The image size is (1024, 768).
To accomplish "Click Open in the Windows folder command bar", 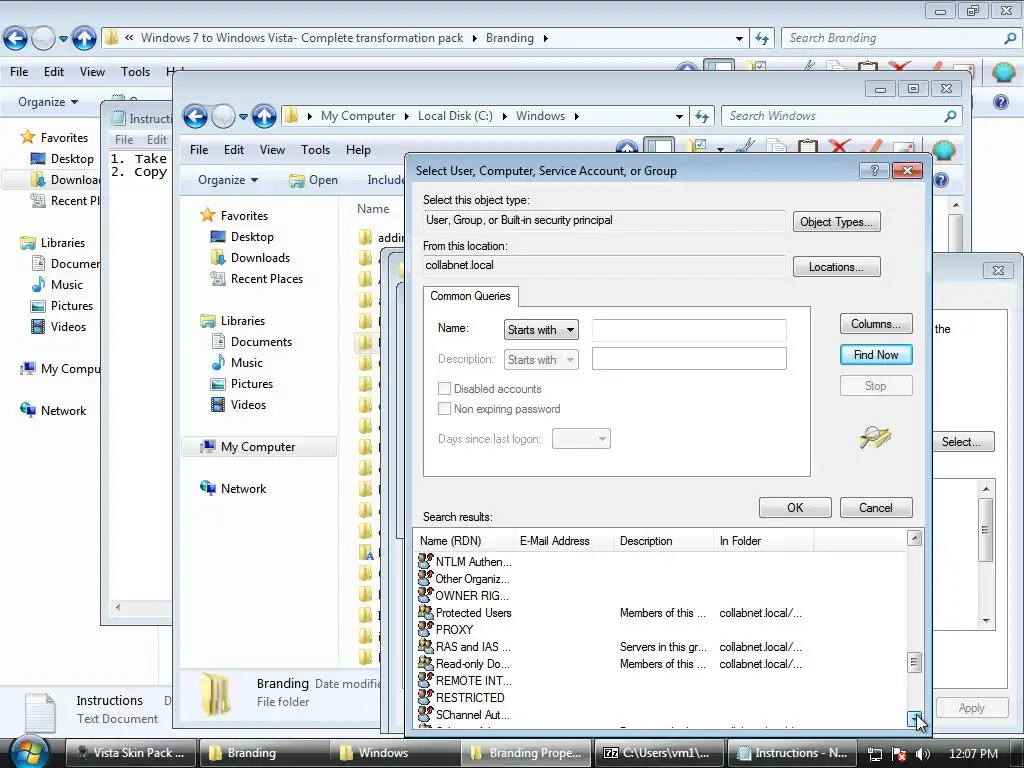I will [314, 180].
